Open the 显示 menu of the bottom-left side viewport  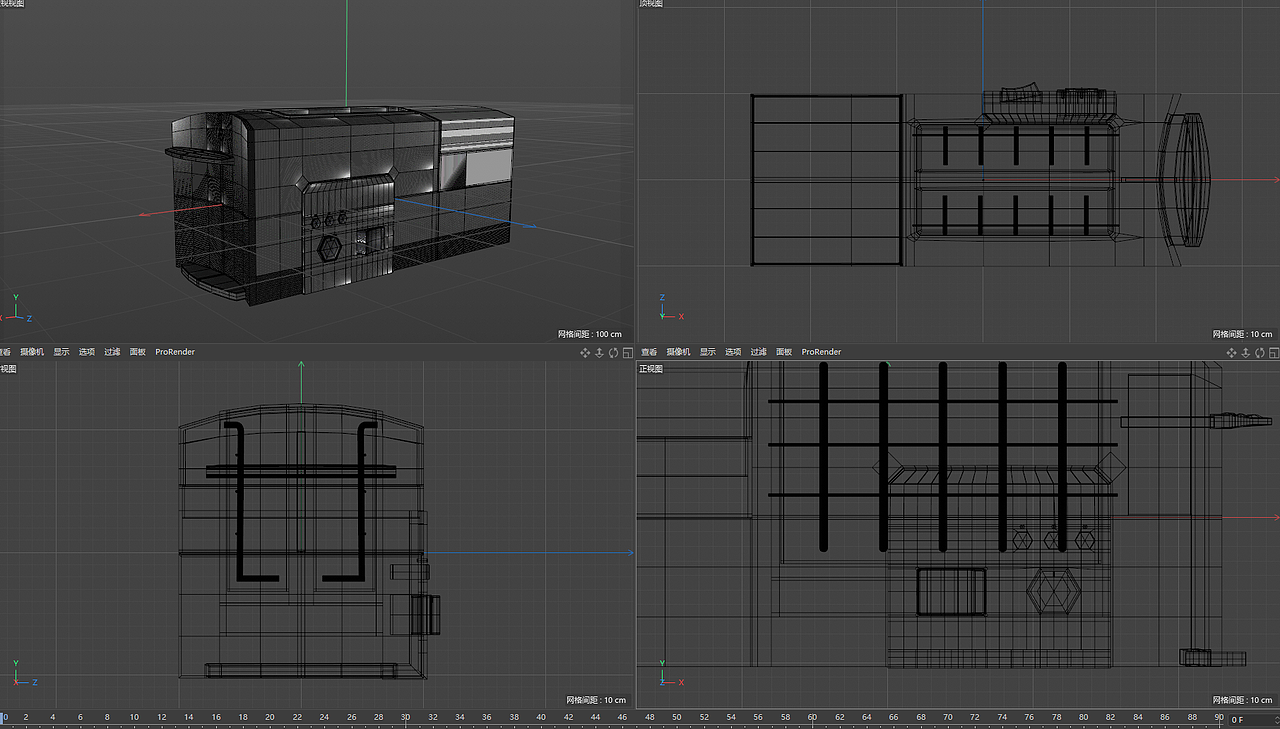(61, 352)
